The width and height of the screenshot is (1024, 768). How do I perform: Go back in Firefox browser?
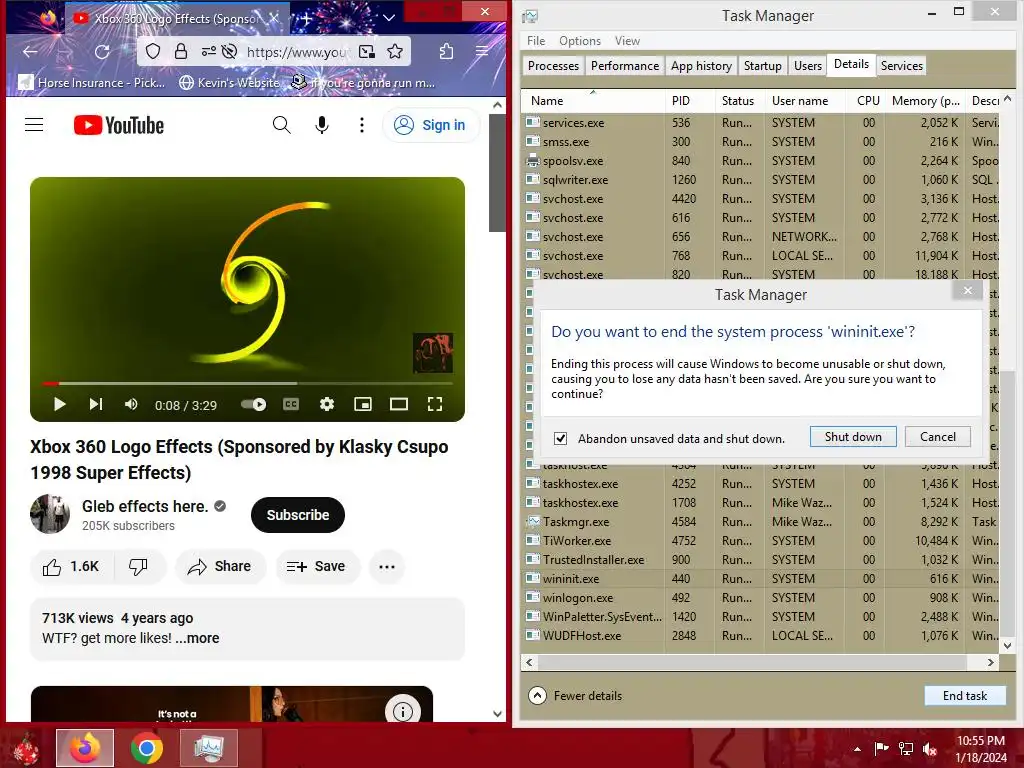30,52
